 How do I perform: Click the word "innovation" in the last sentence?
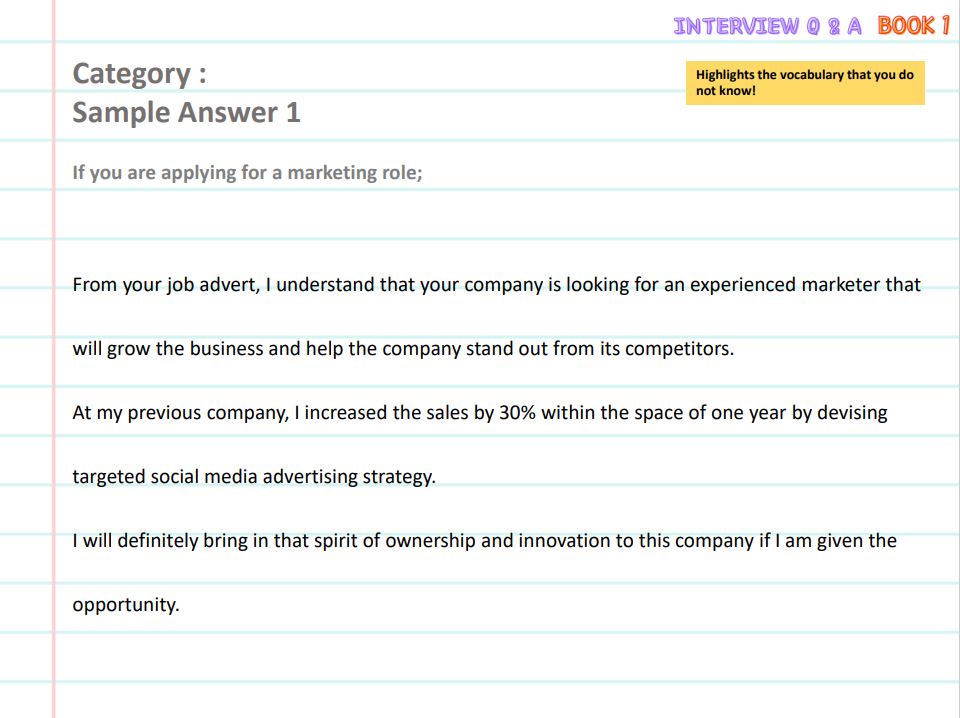click(x=563, y=540)
